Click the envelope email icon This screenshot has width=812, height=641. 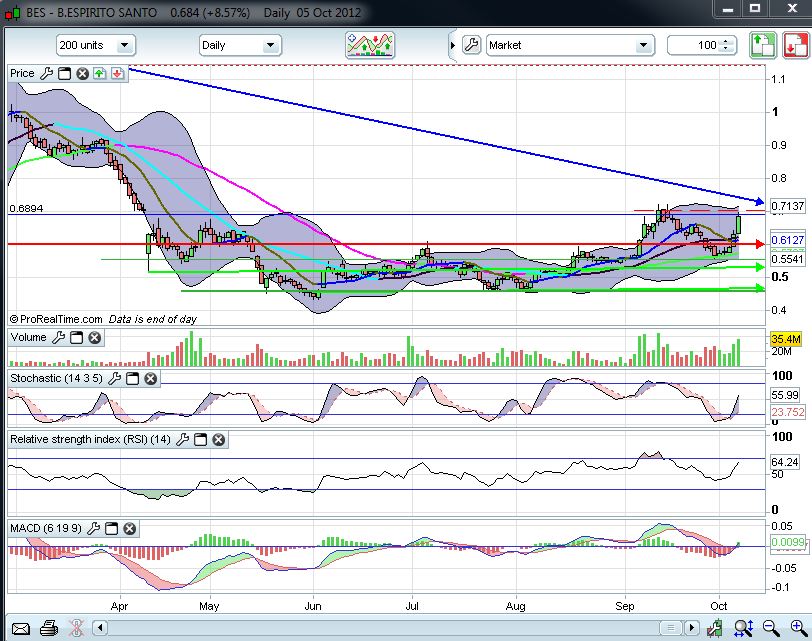pos(21,628)
